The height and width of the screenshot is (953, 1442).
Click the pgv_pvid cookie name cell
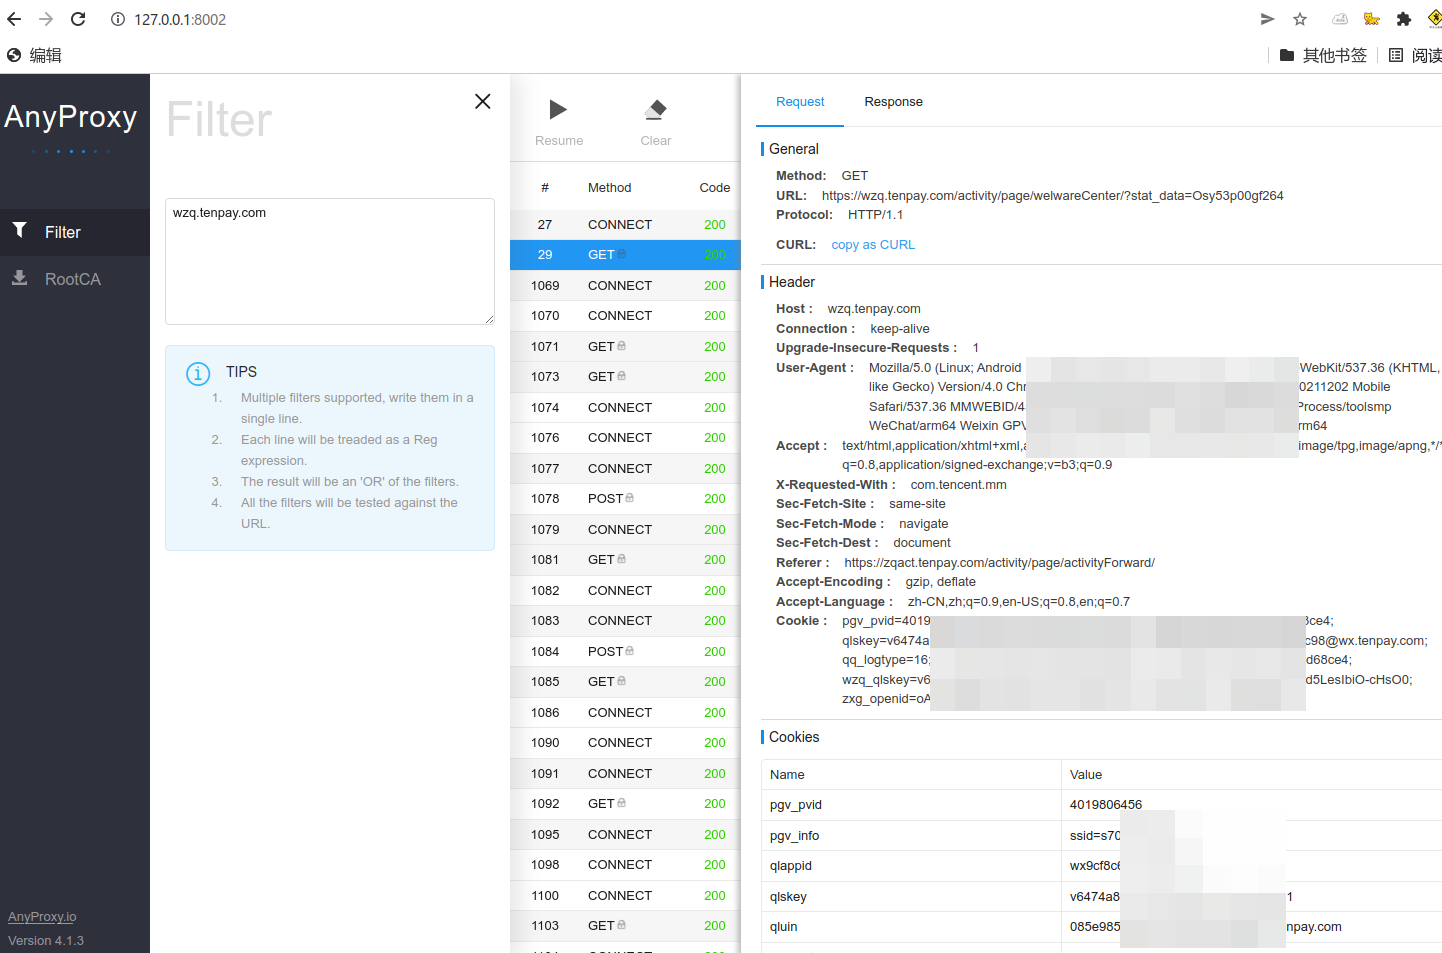(911, 805)
